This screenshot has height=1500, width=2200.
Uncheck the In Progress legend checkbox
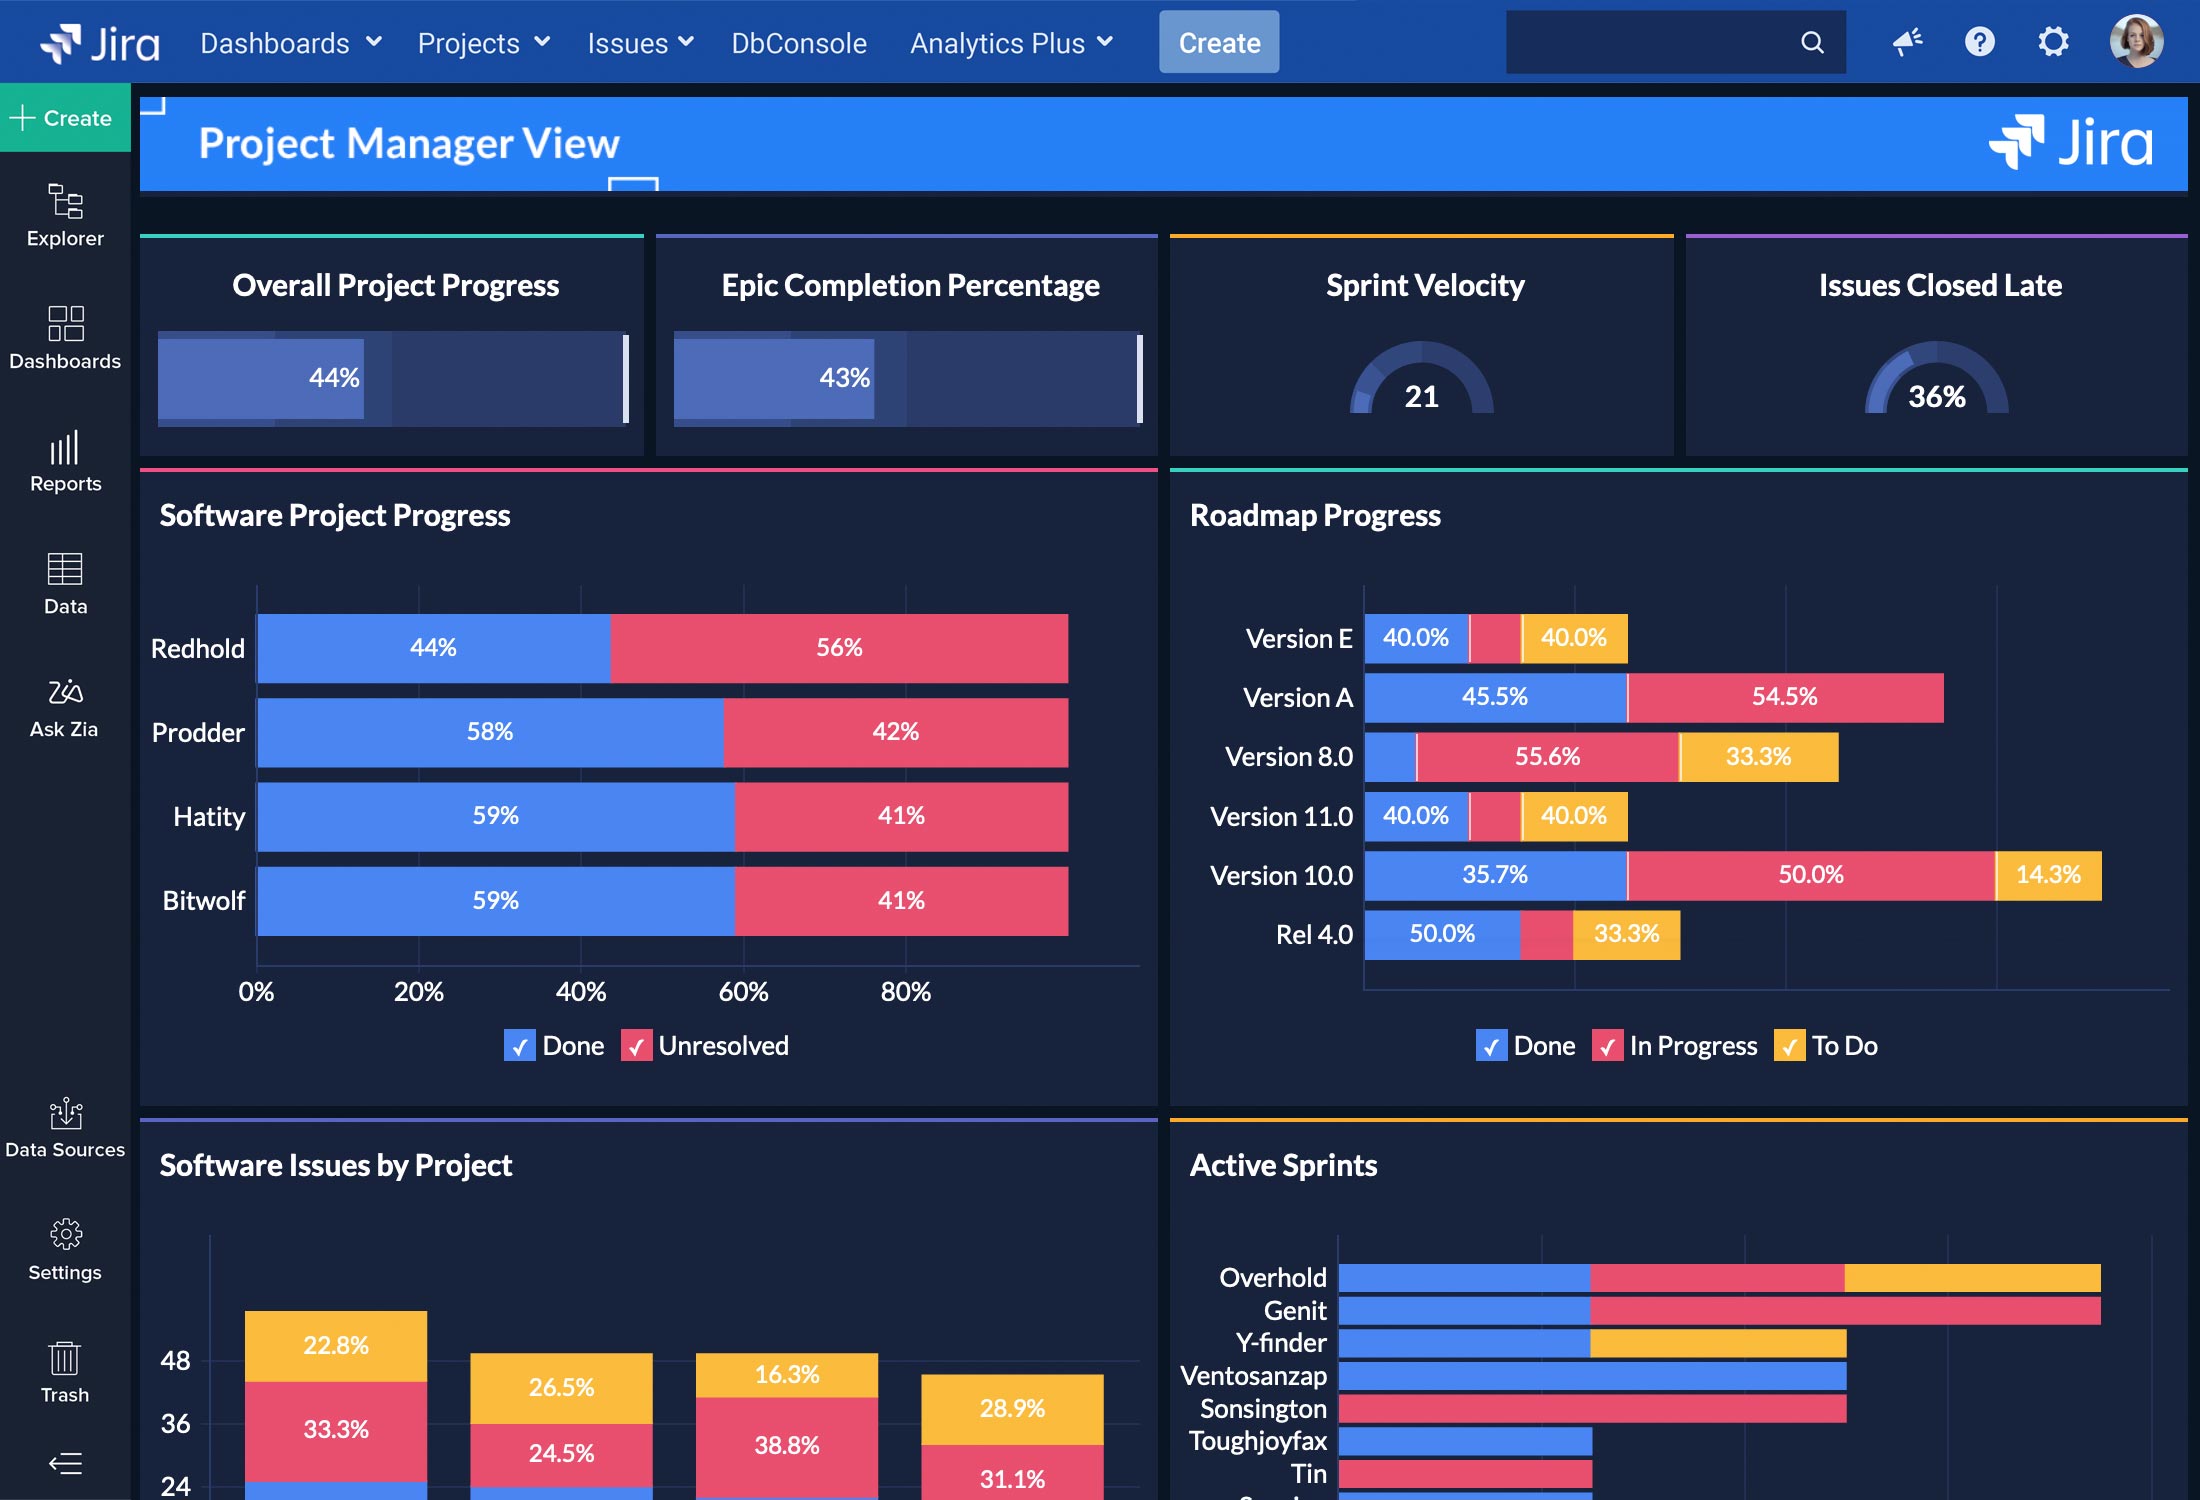[x=1607, y=1046]
